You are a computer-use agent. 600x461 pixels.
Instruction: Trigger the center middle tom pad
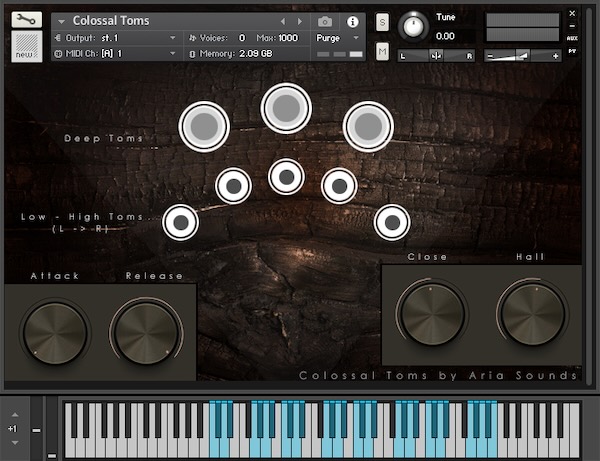click(x=286, y=177)
